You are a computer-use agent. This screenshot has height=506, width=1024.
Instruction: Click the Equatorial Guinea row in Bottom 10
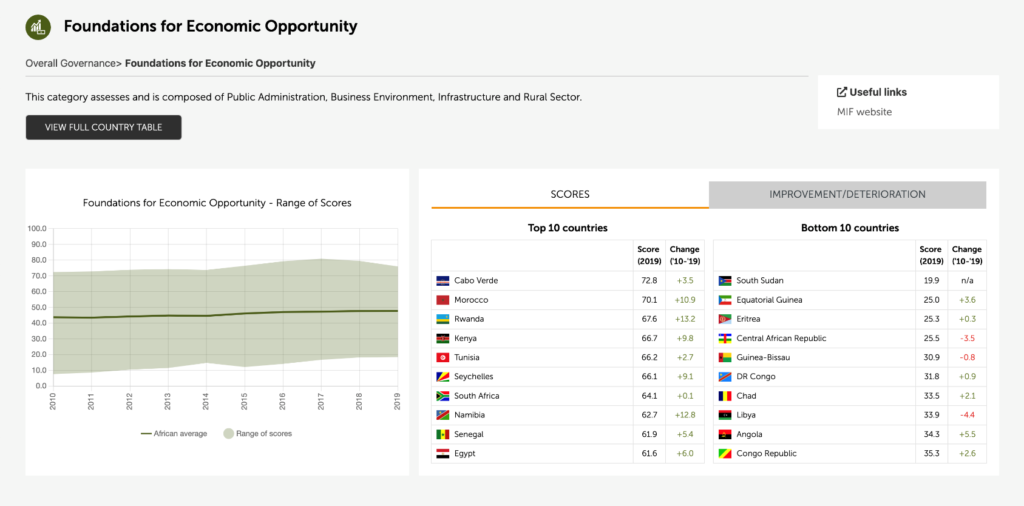tap(850, 300)
